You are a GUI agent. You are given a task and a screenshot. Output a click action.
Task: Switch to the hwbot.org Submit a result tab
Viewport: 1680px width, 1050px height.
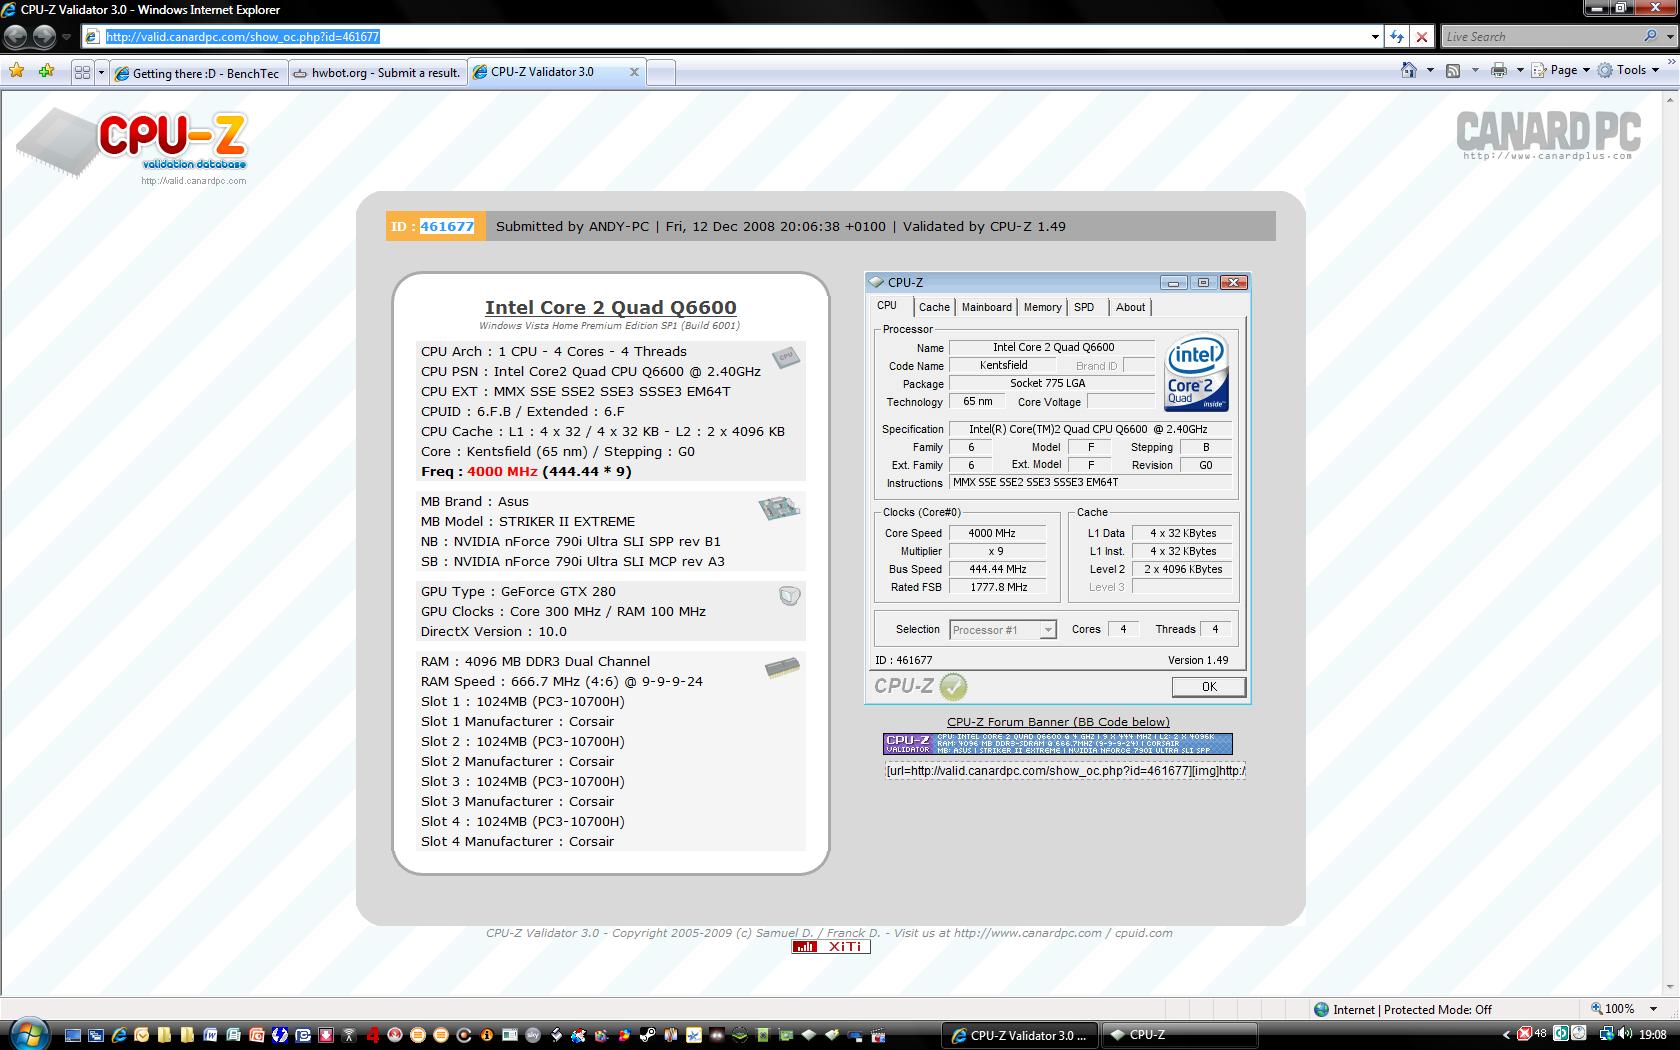click(x=377, y=73)
